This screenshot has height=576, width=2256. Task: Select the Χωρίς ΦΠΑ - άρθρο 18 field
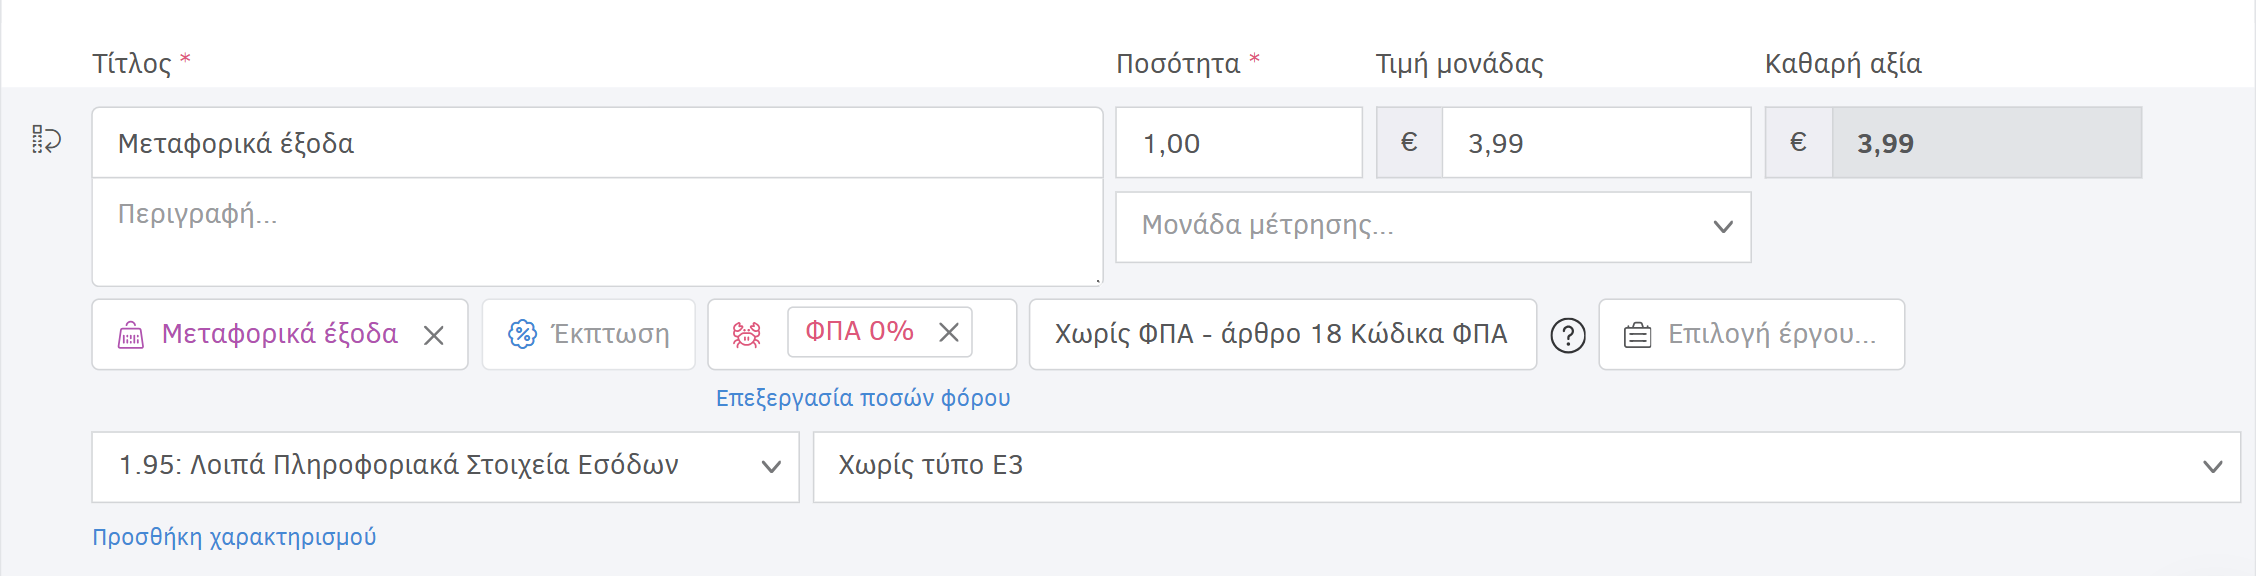[x=1281, y=334]
